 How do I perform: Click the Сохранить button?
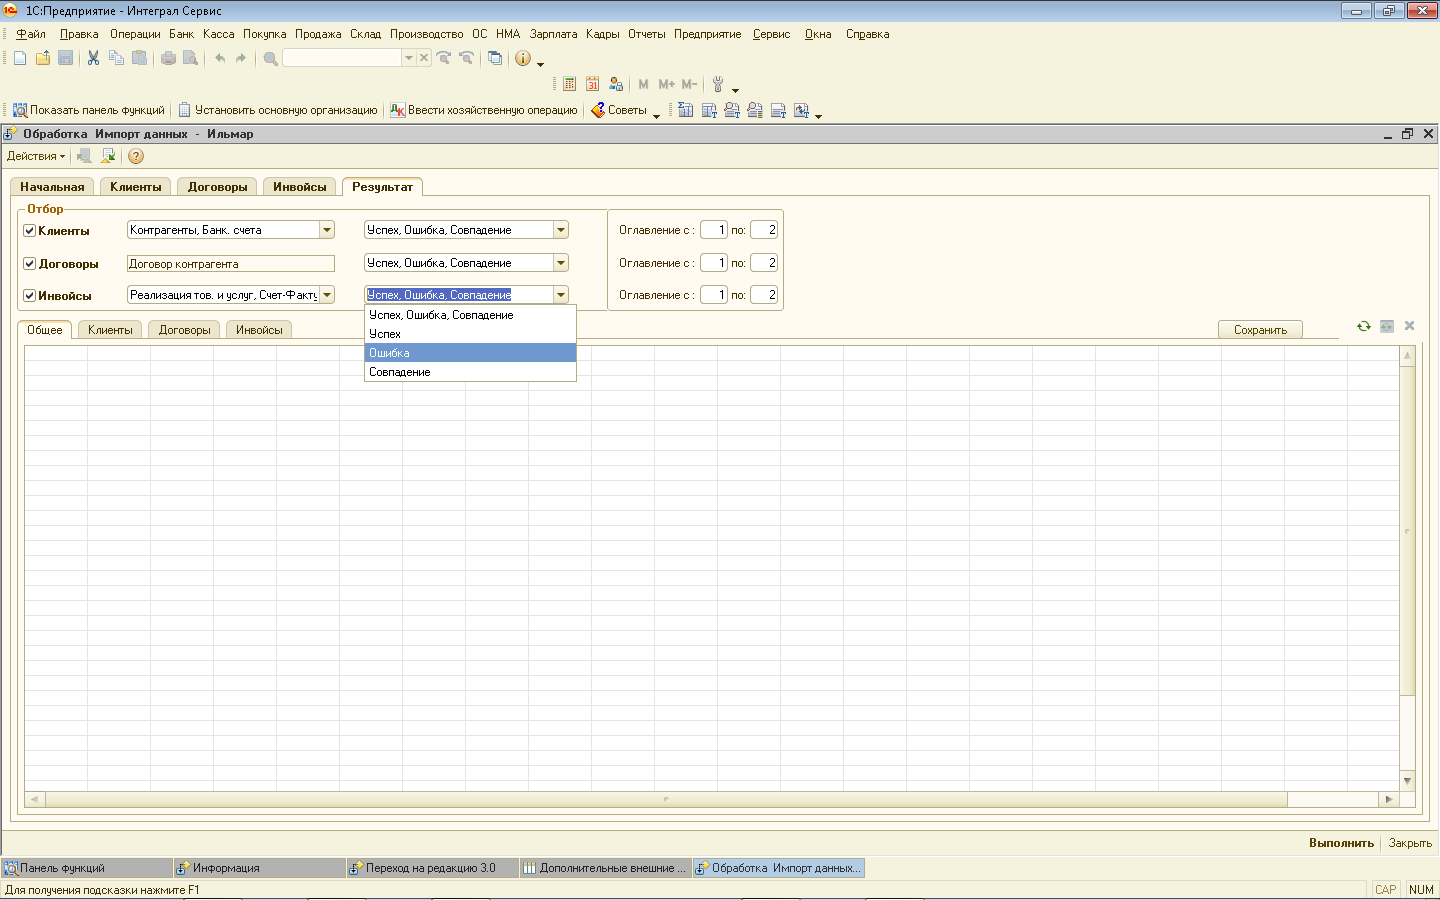click(1260, 330)
